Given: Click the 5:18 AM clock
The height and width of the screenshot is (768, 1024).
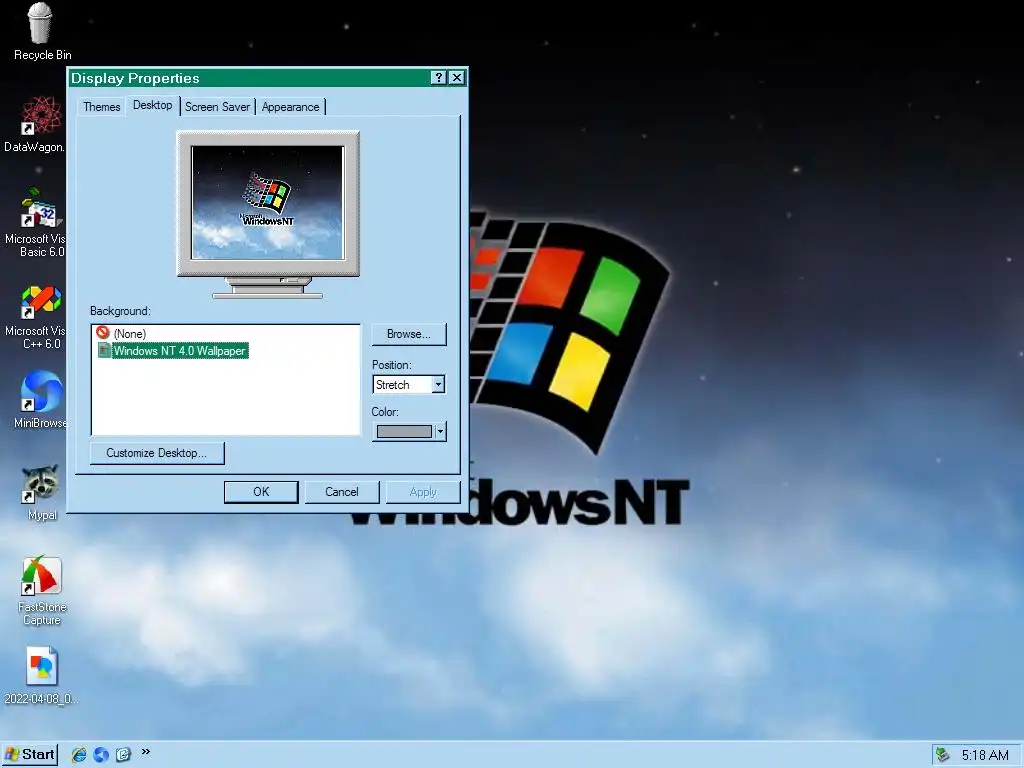Looking at the screenshot, I should tap(985, 756).
